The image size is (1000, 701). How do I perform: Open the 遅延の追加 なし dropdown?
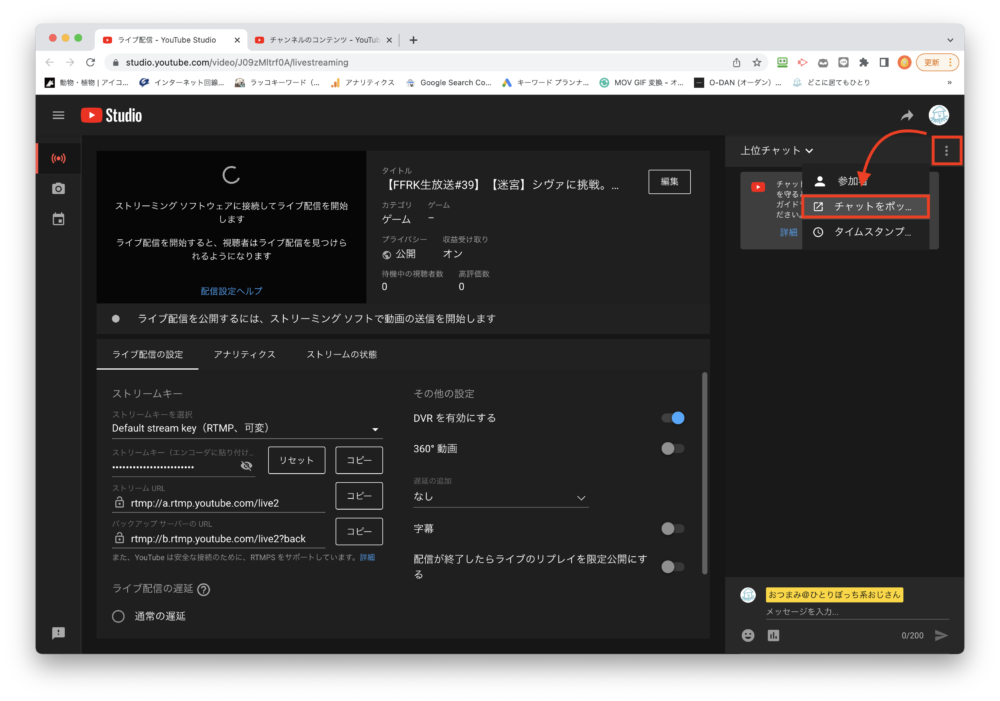(500, 497)
